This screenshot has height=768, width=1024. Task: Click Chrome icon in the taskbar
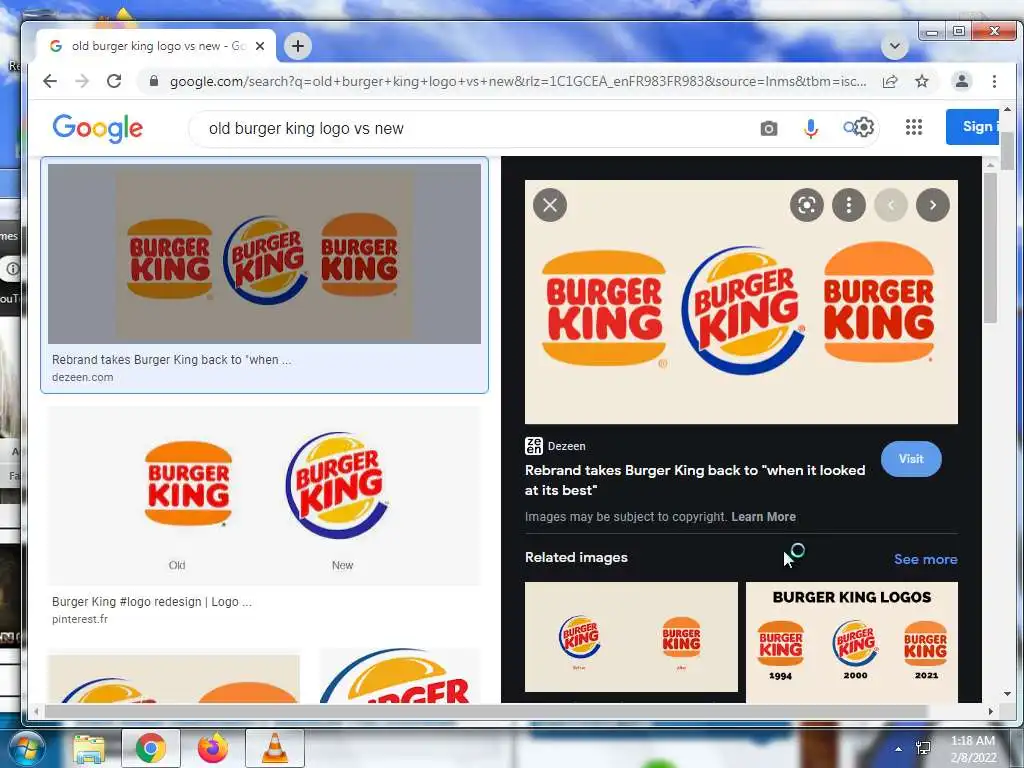click(151, 748)
